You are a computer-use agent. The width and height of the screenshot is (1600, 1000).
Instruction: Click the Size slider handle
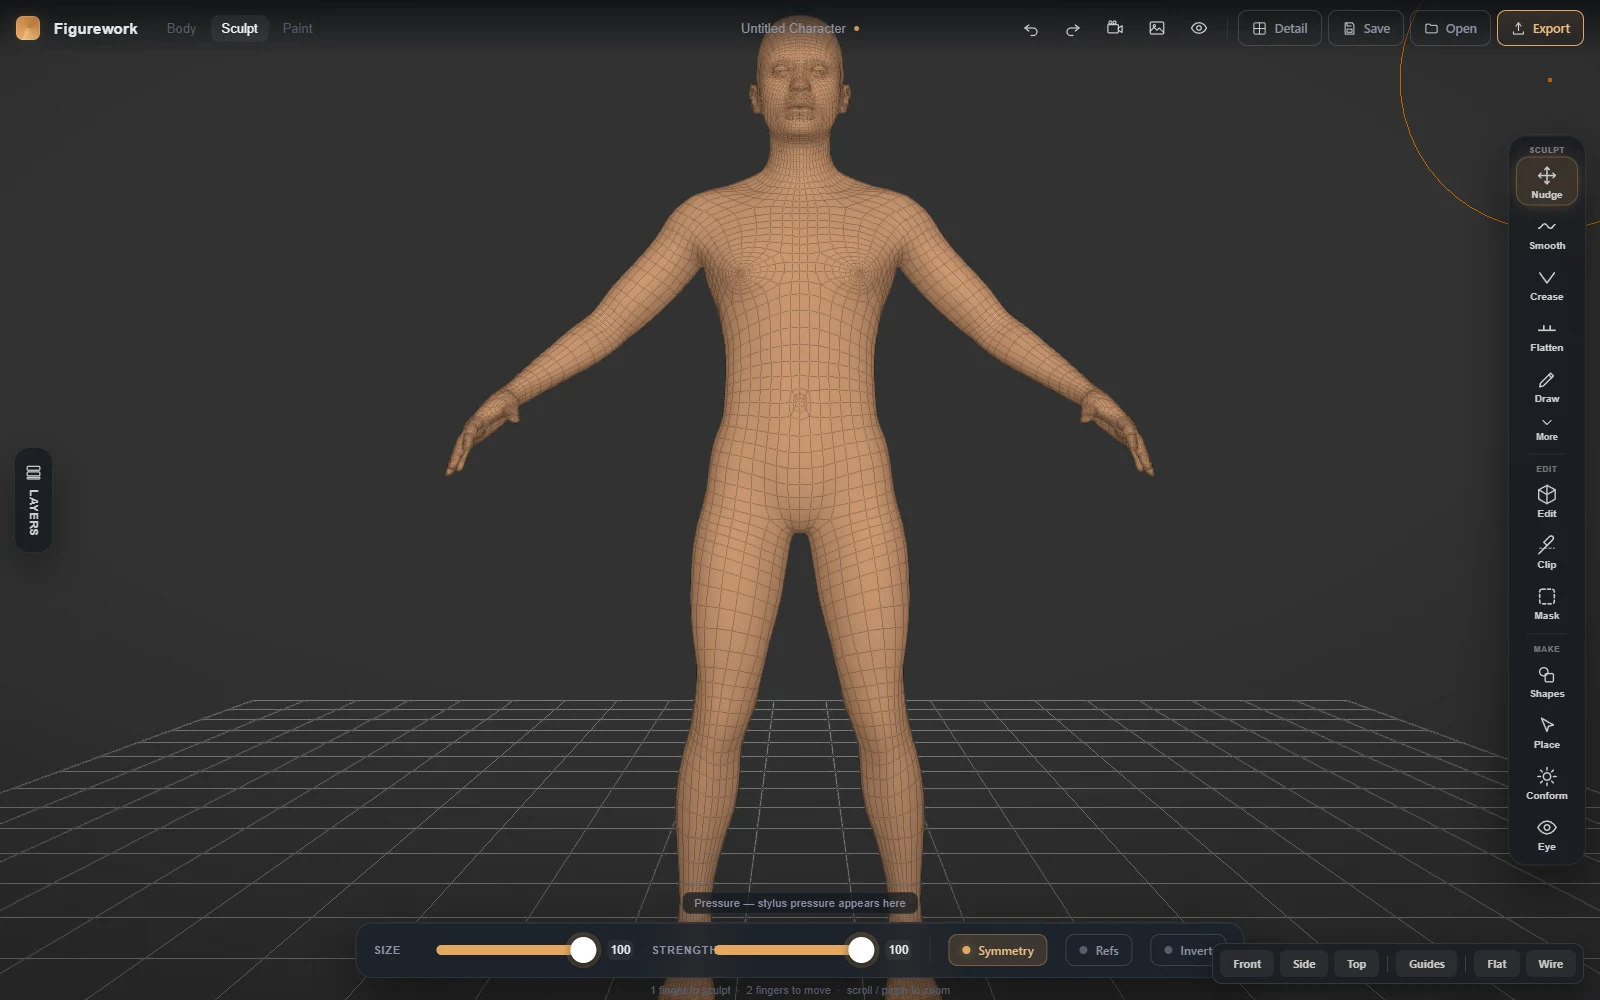[x=583, y=950]
